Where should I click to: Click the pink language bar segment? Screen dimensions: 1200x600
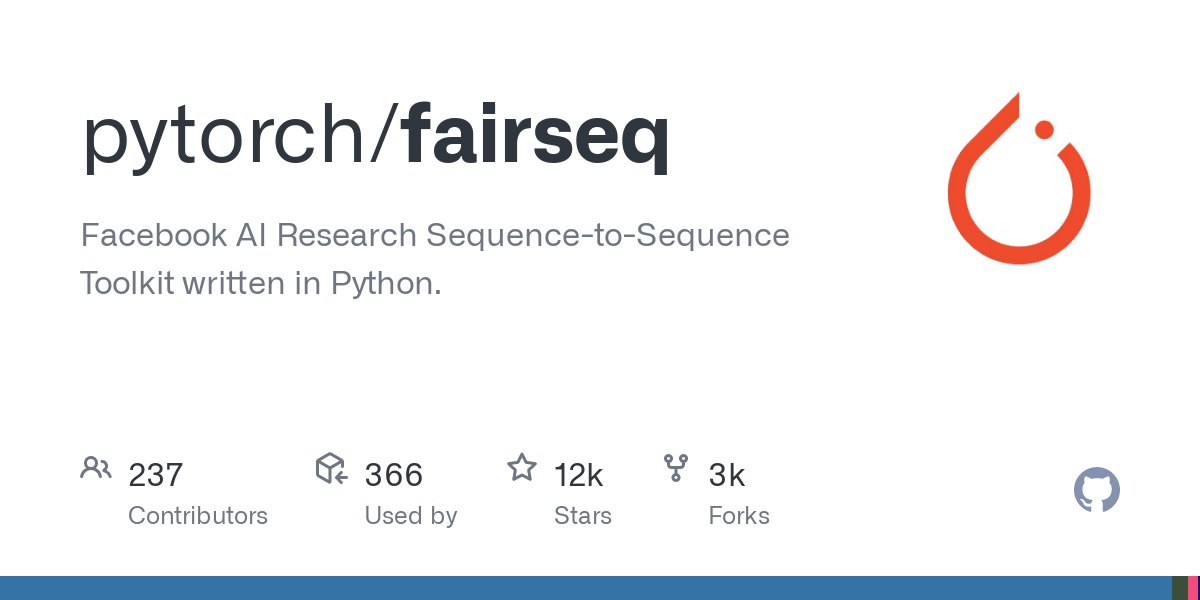(1194, 588)
